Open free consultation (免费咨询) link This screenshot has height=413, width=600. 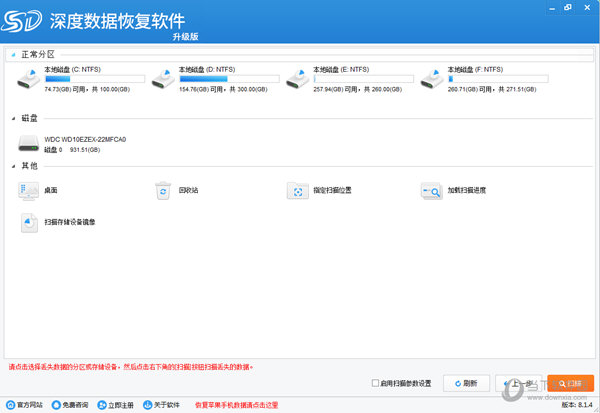tap(70, 405)
